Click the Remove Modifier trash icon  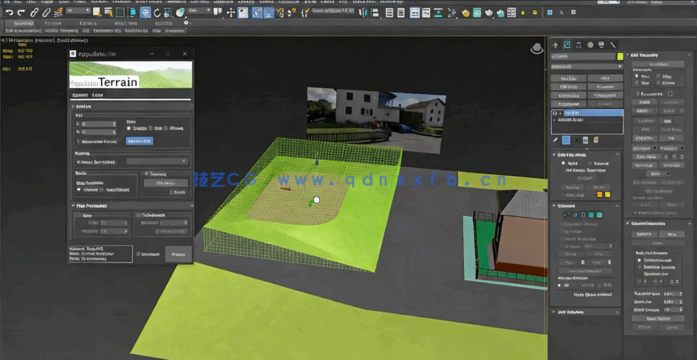pyautogui.click(x=586, y=140)
